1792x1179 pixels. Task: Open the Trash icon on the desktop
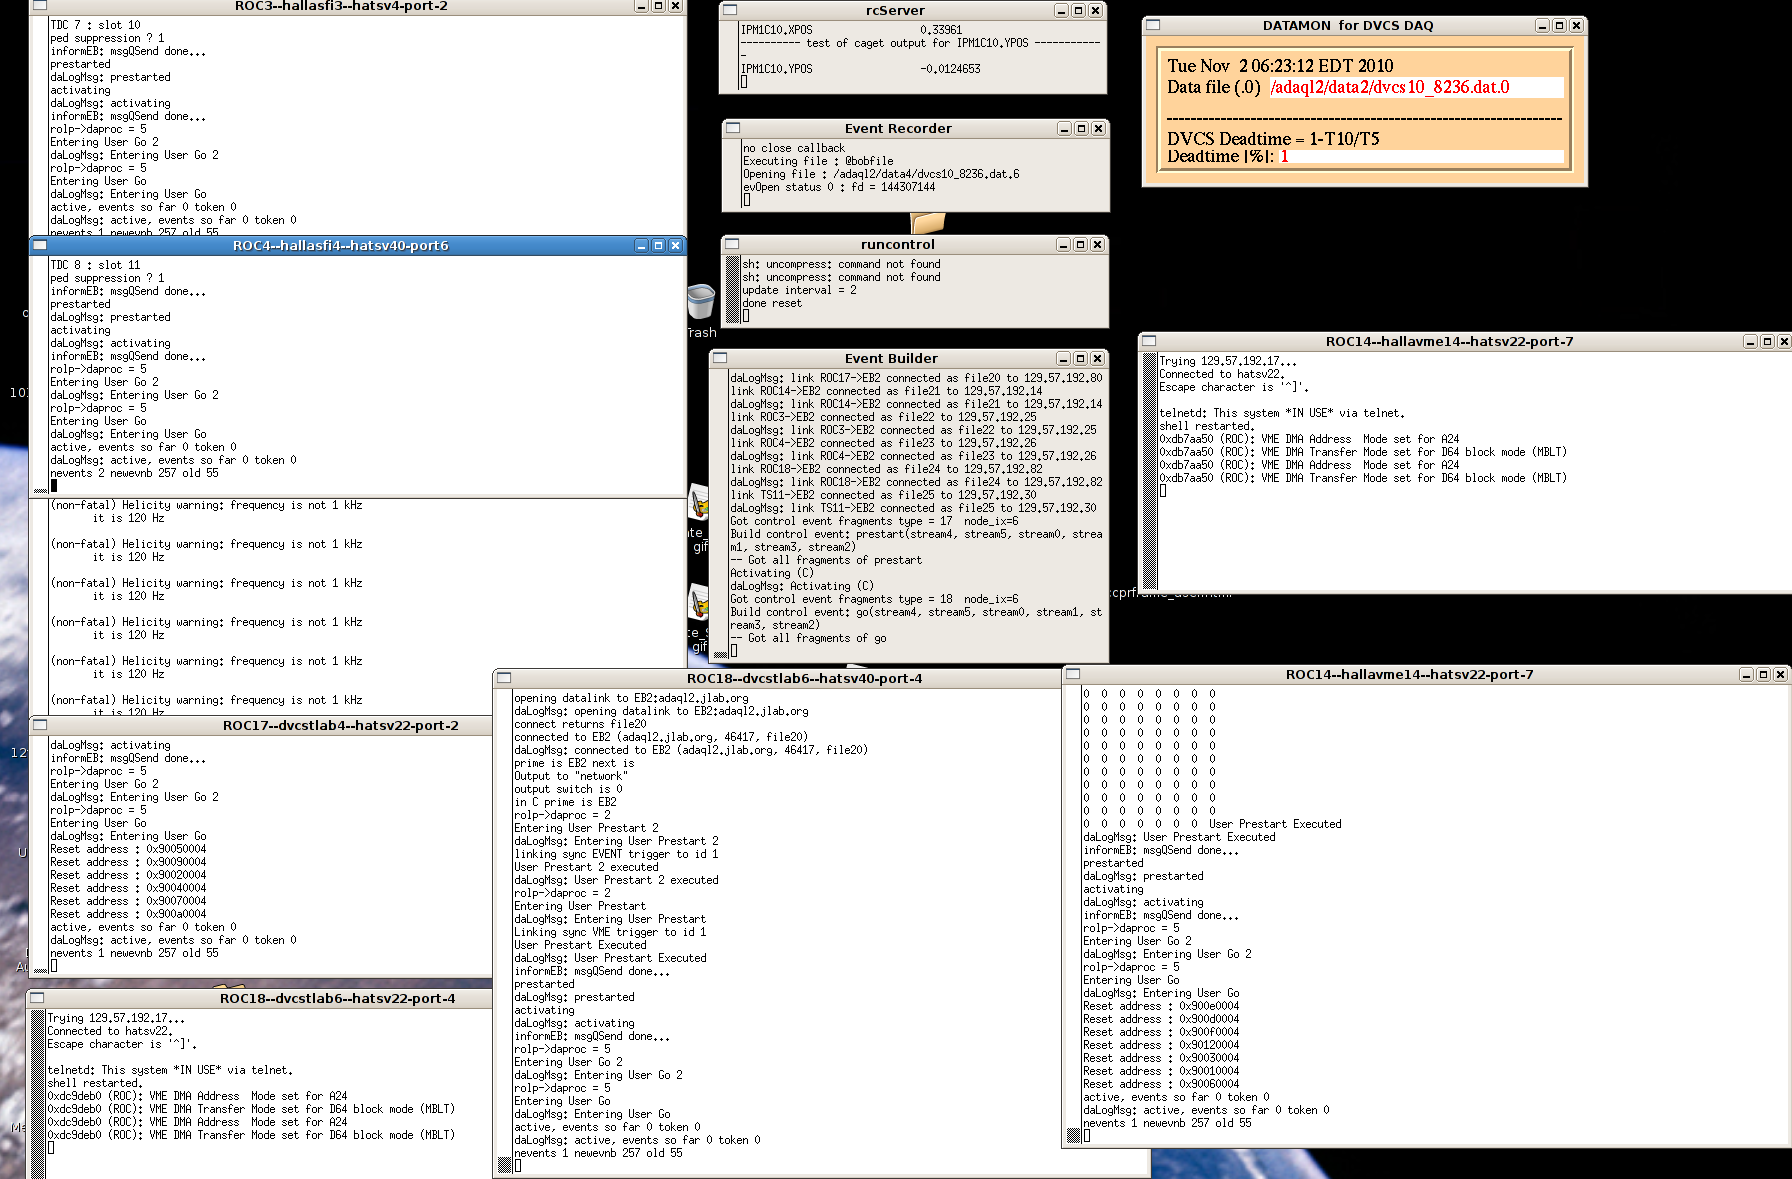(x=701, y=302)
